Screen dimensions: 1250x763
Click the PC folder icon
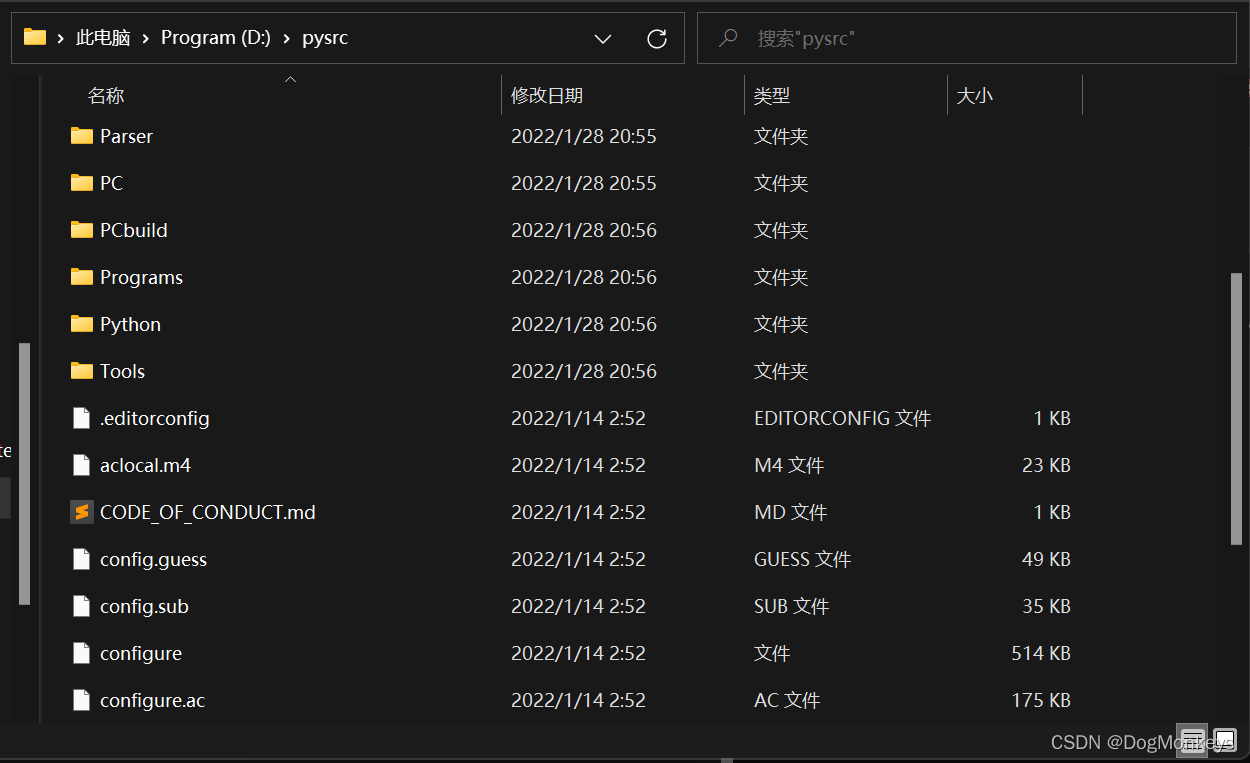coord(82,183)
